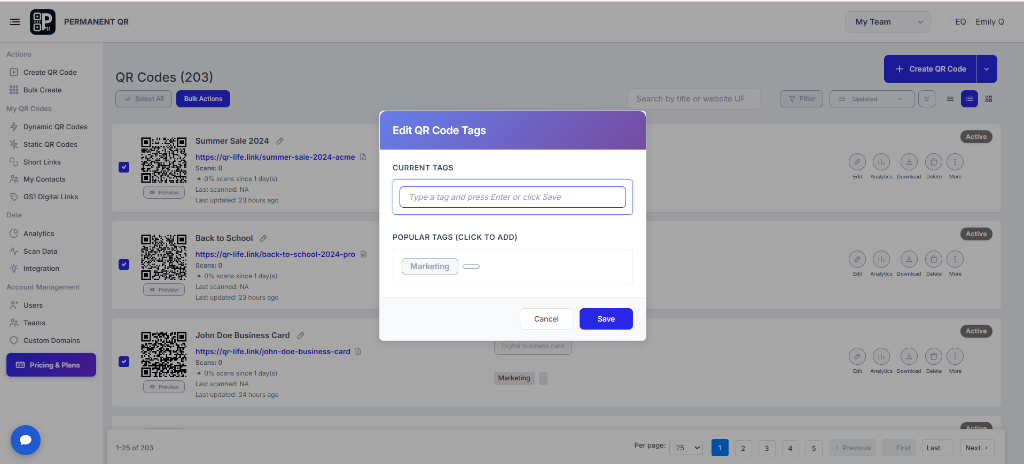This screenshot has height=464, width=1024.
Task: Switch to compact row view icon
Action: [x=950, y=99]
